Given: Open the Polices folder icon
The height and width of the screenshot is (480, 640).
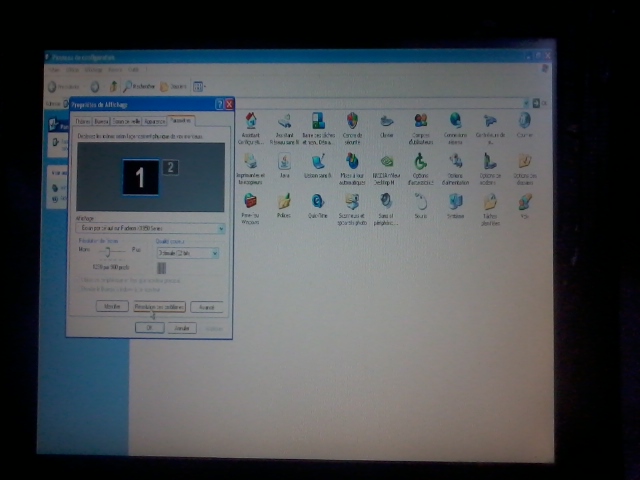Looking at the screenshot, I should coord(284,206).
